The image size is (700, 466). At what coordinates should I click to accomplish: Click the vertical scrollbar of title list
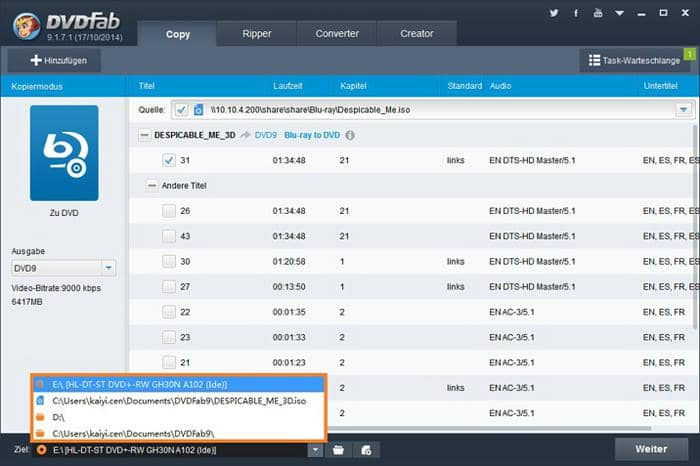696,228
